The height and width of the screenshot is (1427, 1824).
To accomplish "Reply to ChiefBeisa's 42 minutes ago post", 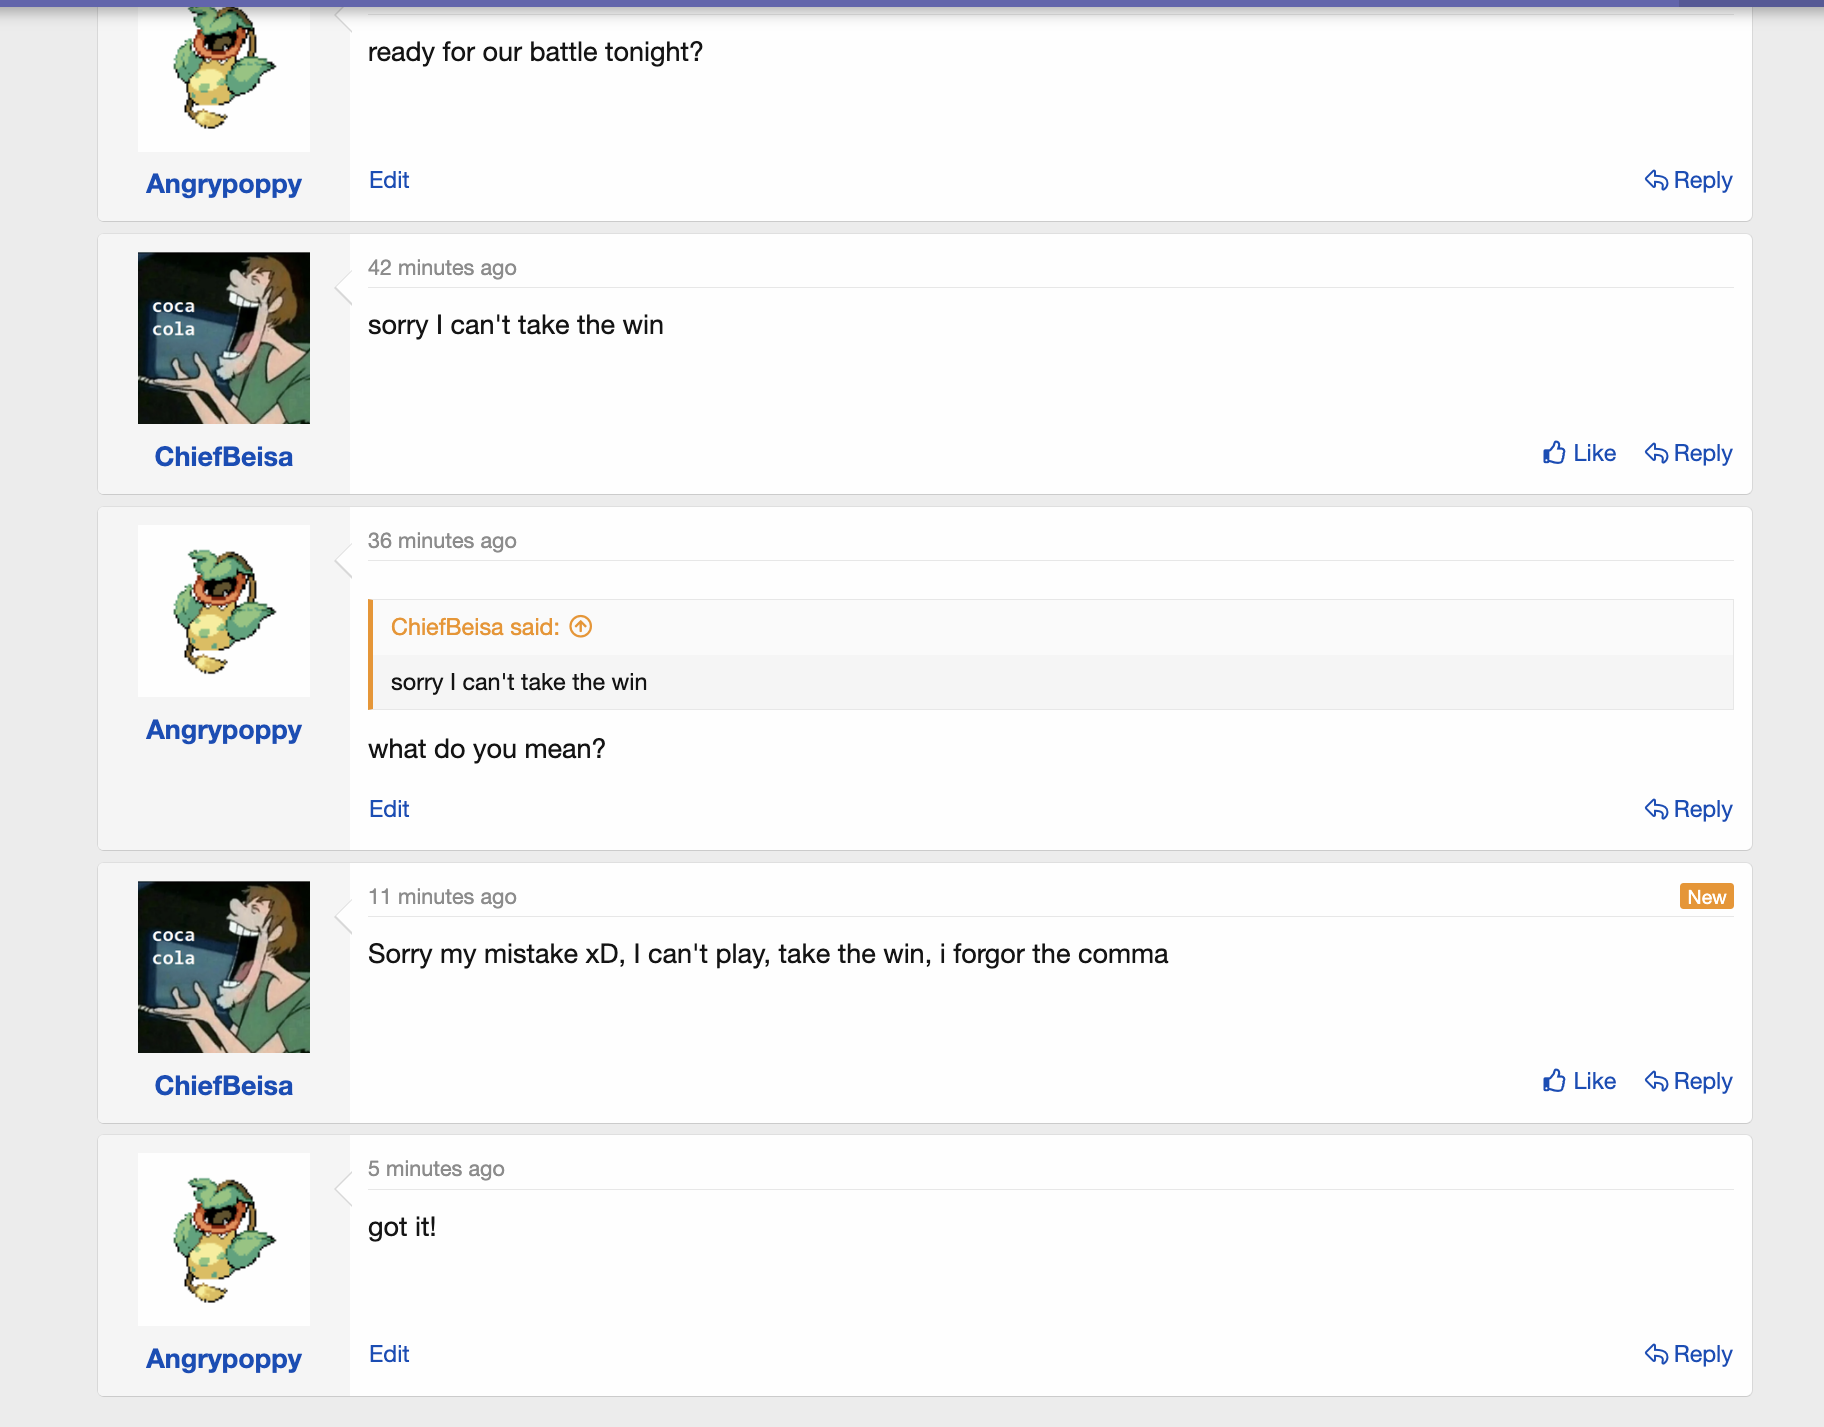I will tap(1688, 453).
